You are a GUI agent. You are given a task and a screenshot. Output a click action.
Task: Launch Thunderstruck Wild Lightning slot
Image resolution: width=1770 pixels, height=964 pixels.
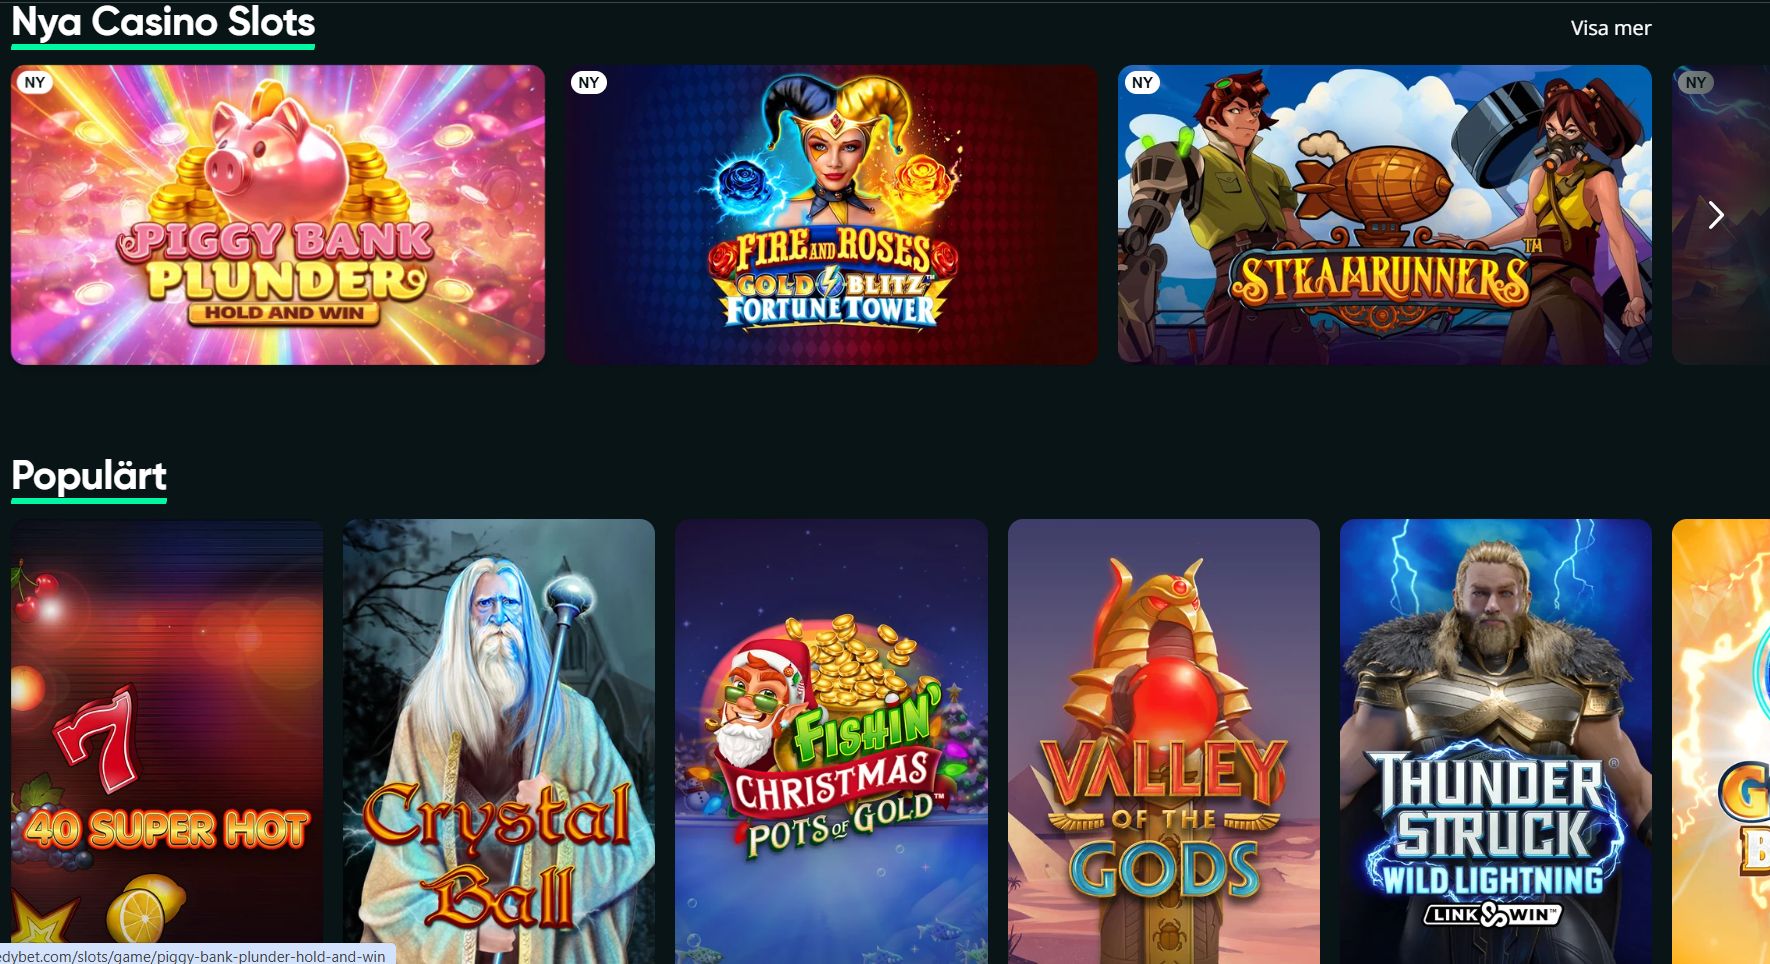[1496, 741]
